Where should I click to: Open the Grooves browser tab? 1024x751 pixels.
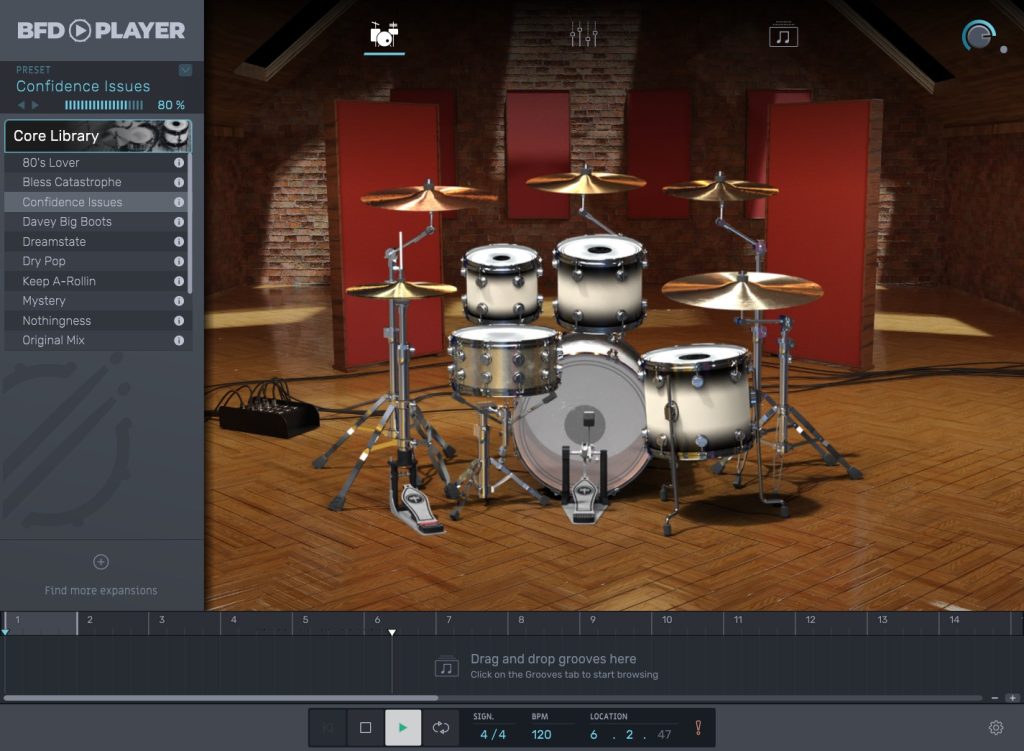(x=783, y=35)
